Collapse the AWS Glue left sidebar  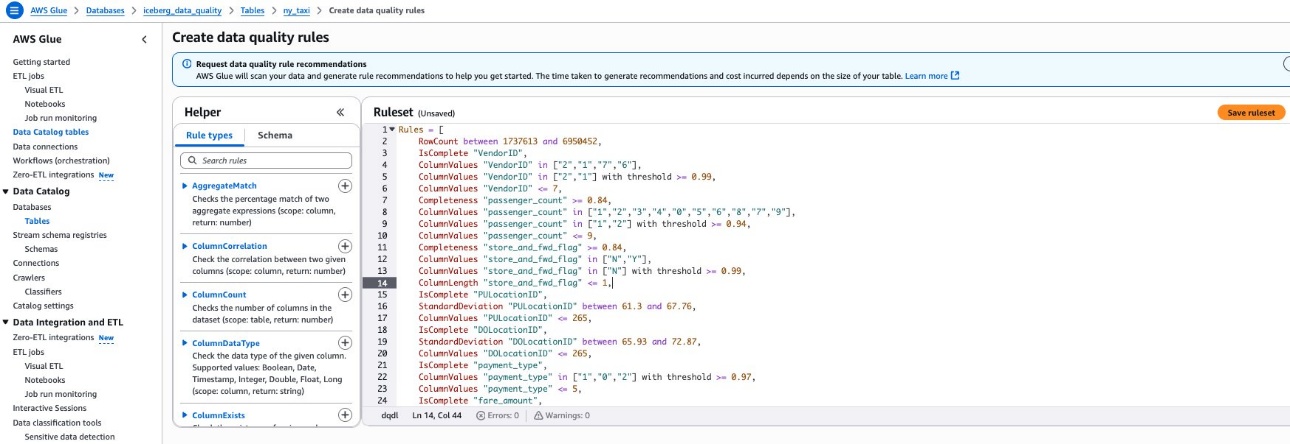[x=144, y=39]
